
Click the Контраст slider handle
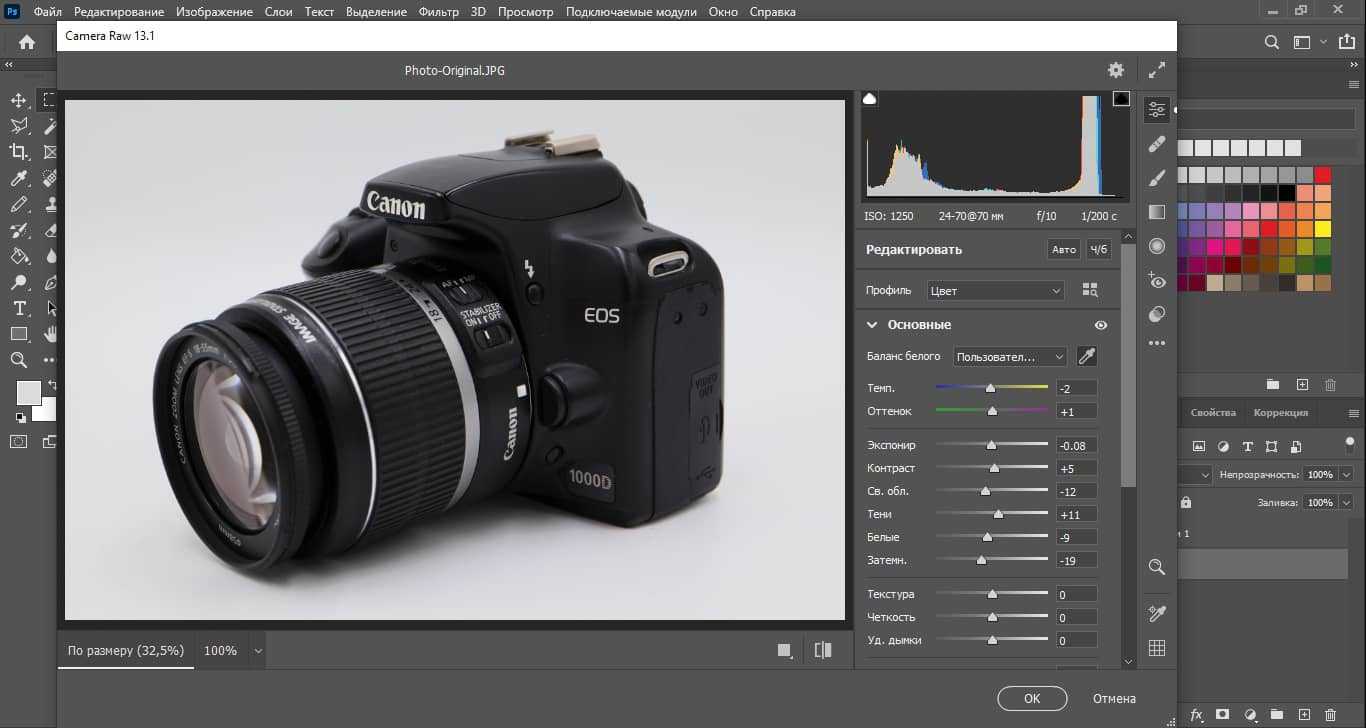click(994, 468)
